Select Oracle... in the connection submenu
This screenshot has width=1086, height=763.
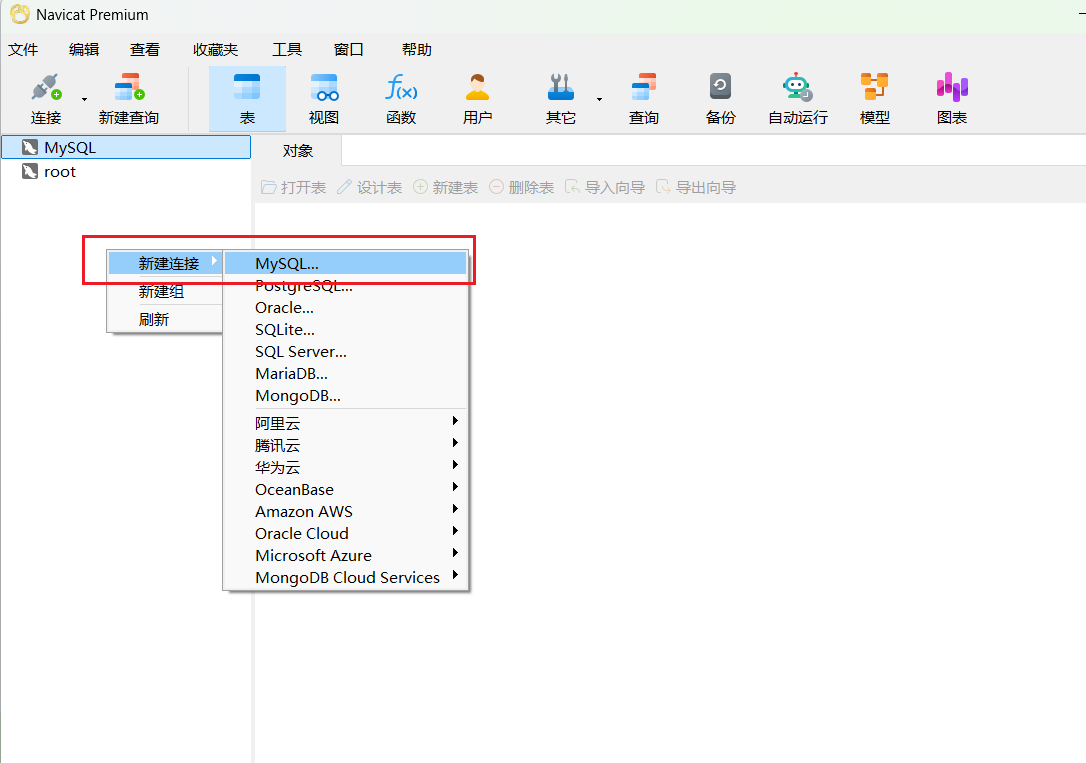pos(345,307)
